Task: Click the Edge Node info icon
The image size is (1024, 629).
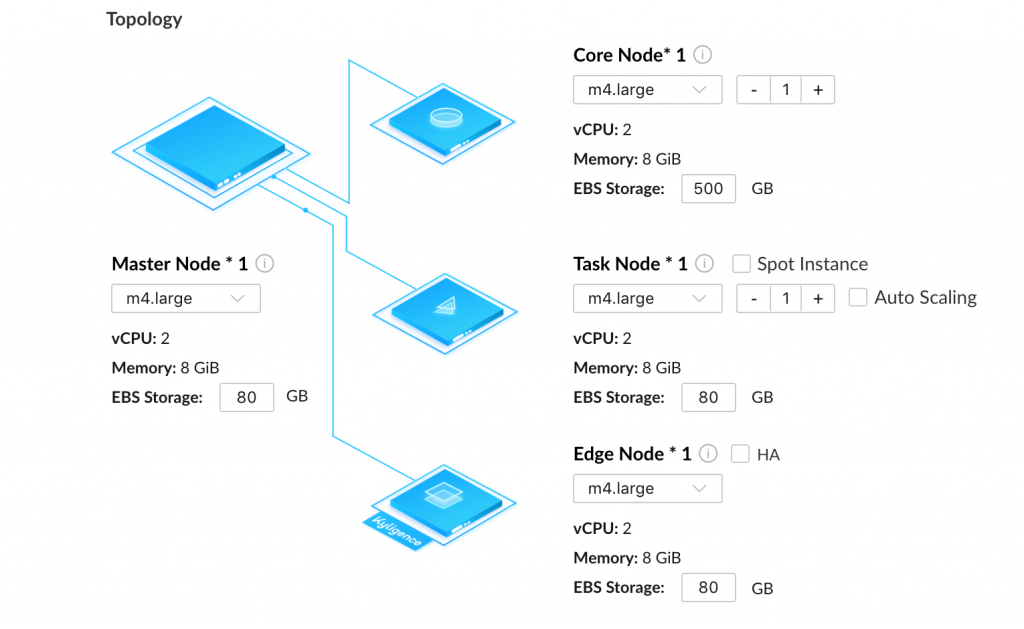Action: tap(708, 454)
